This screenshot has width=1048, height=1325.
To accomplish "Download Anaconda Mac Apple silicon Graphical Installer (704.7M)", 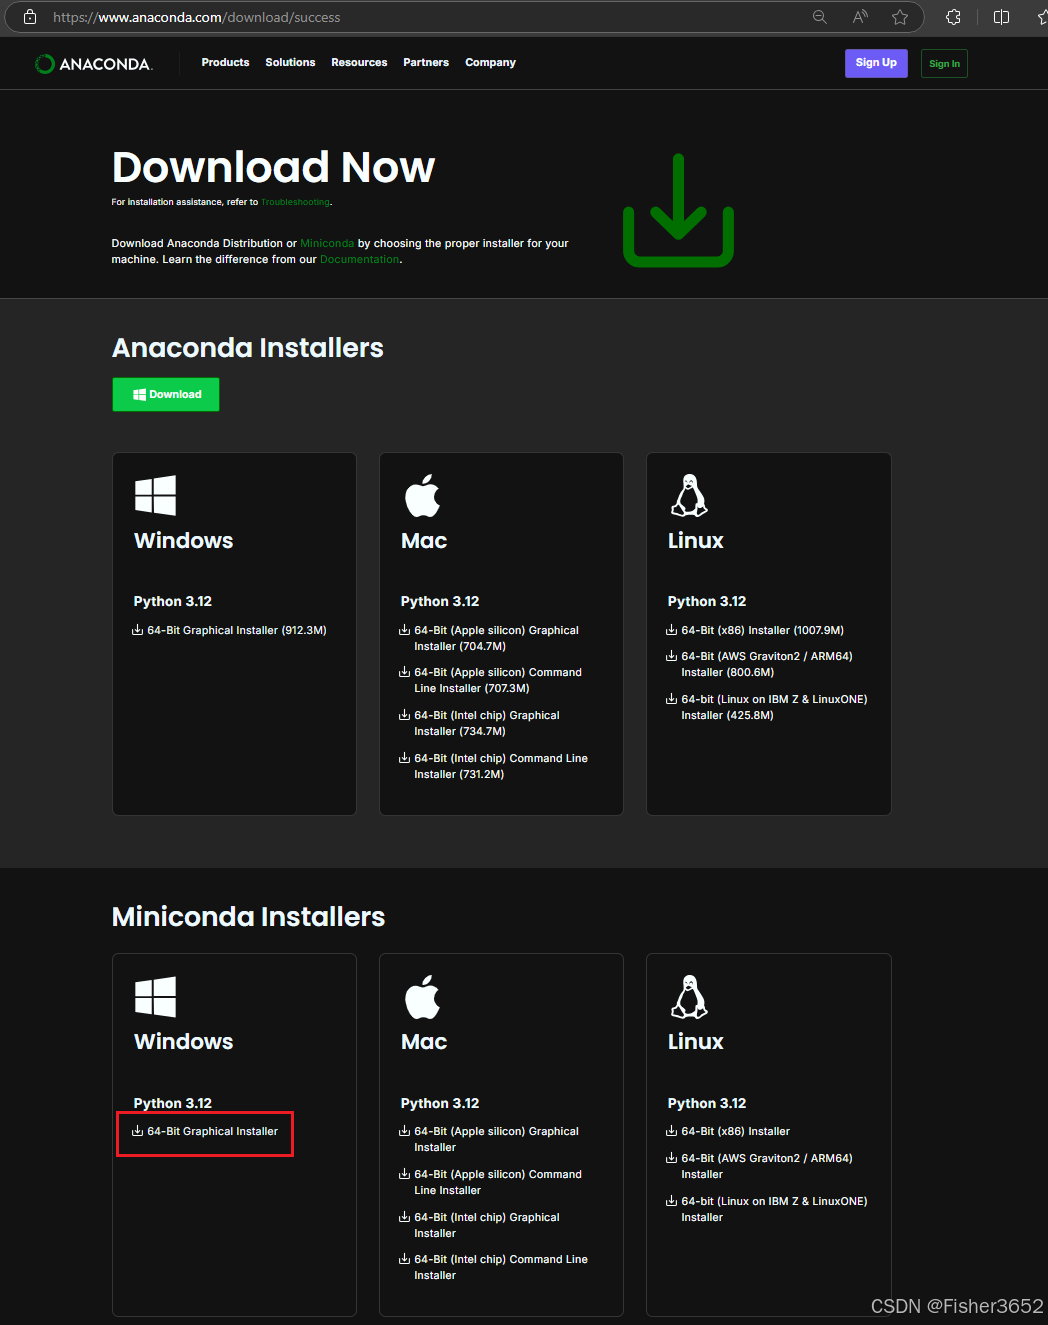I will (x=489, y=638).
